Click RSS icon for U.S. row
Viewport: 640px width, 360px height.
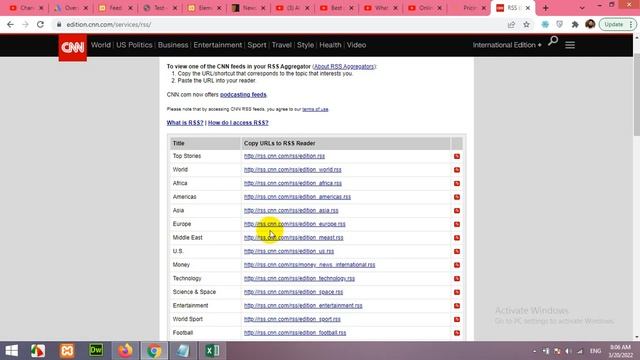457,251
